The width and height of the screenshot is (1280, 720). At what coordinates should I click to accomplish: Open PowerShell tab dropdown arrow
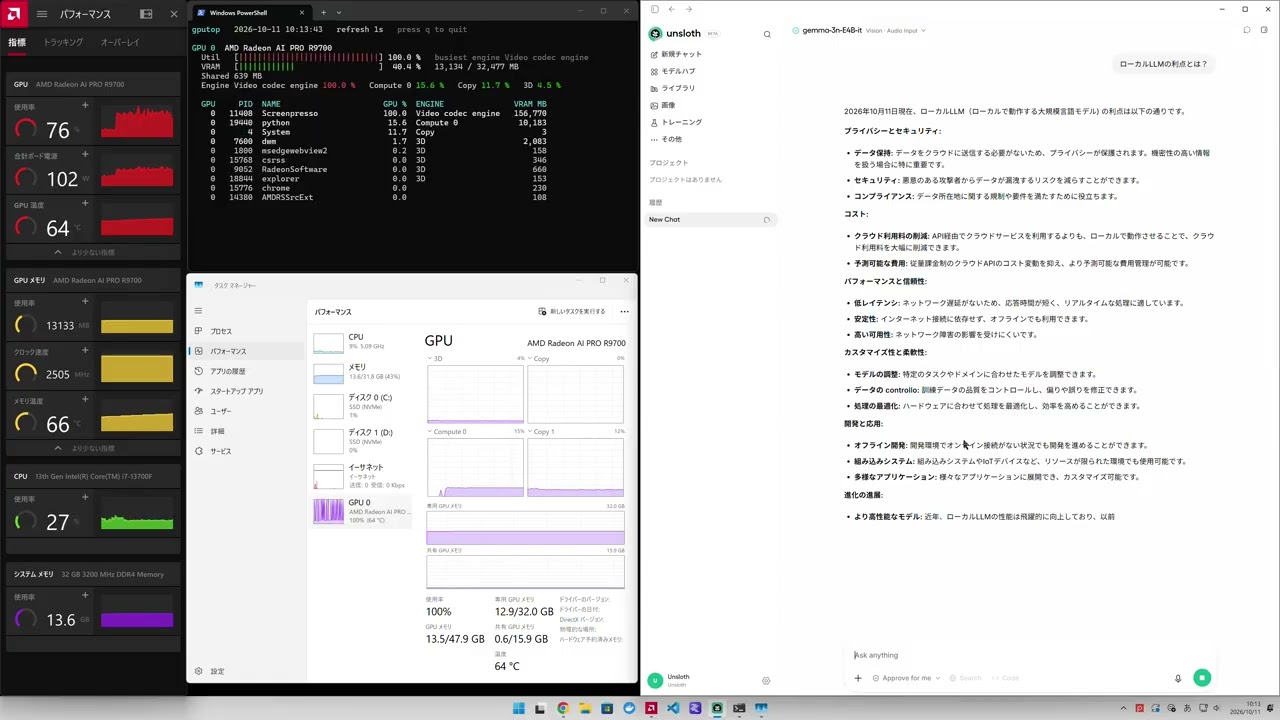click(x=339, y=12)
